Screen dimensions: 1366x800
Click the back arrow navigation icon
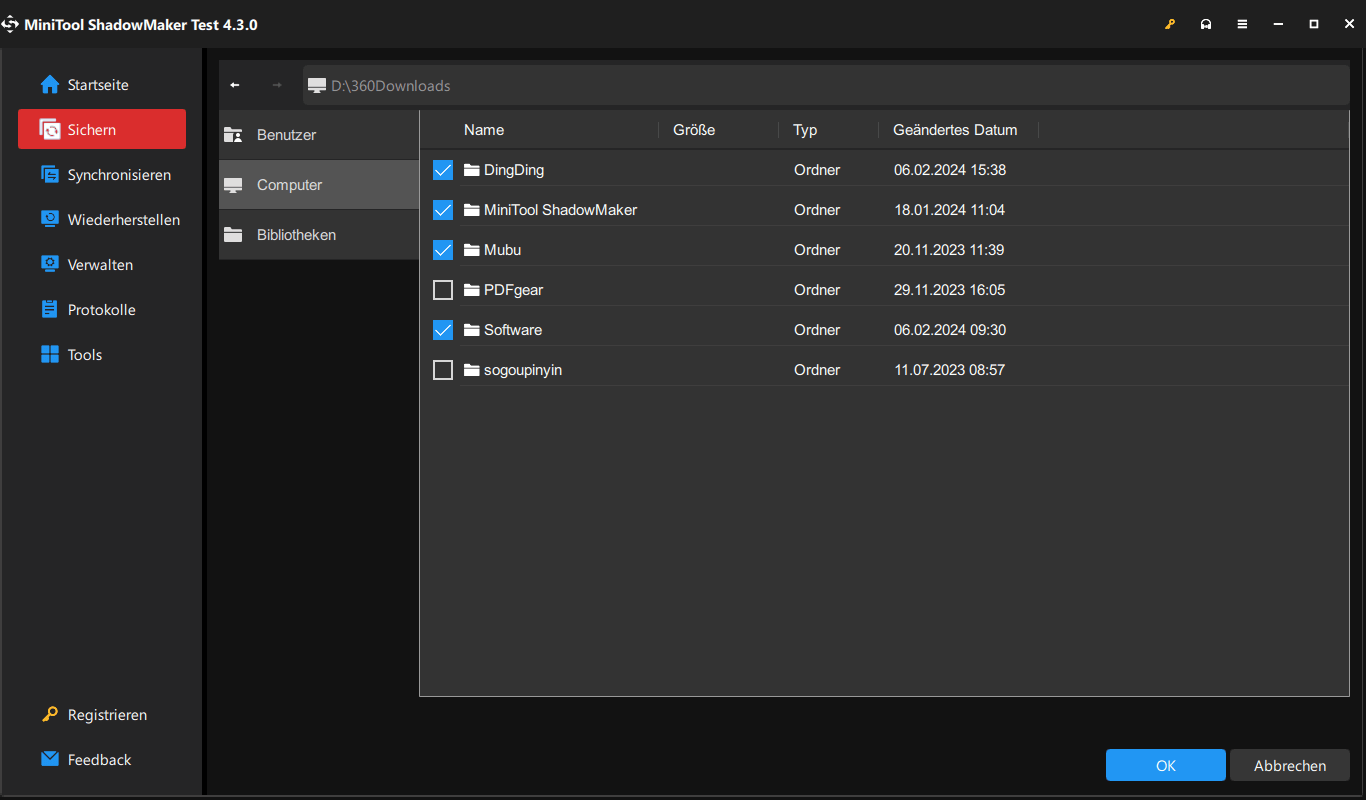click(x=235, y=85)
